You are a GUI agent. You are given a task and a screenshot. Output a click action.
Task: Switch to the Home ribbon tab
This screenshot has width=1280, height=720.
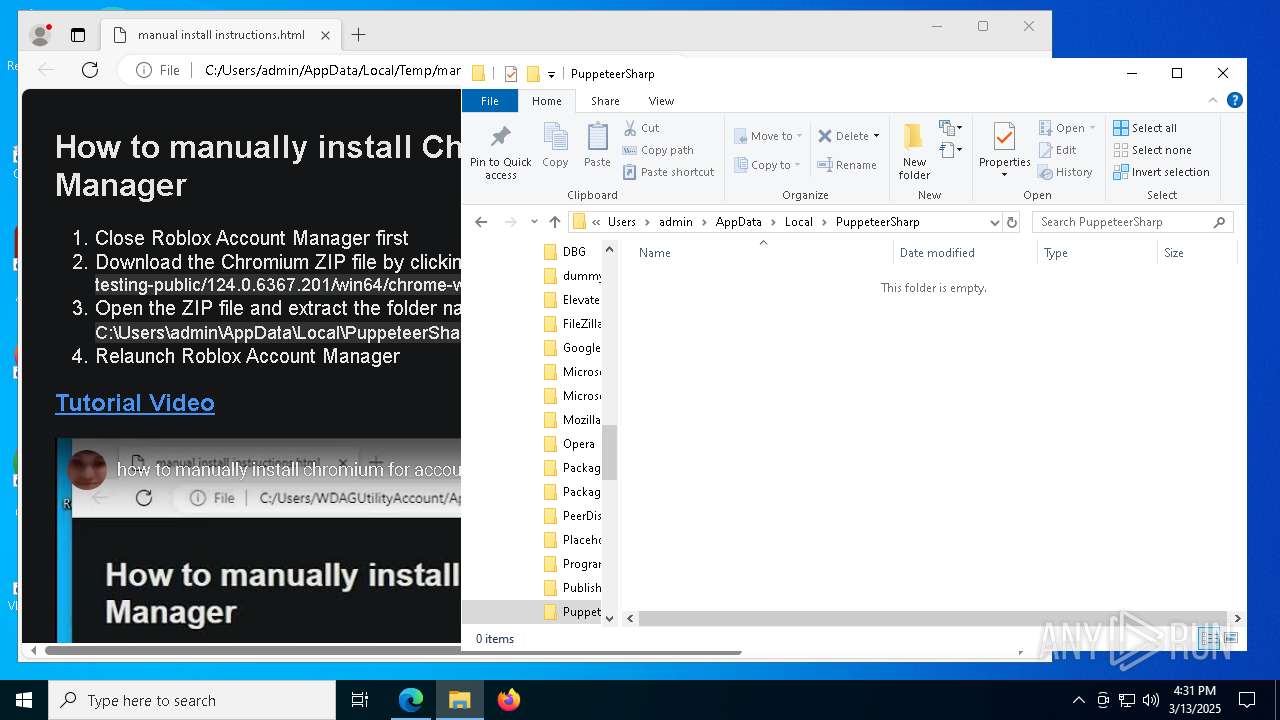(x=547, y=101)
